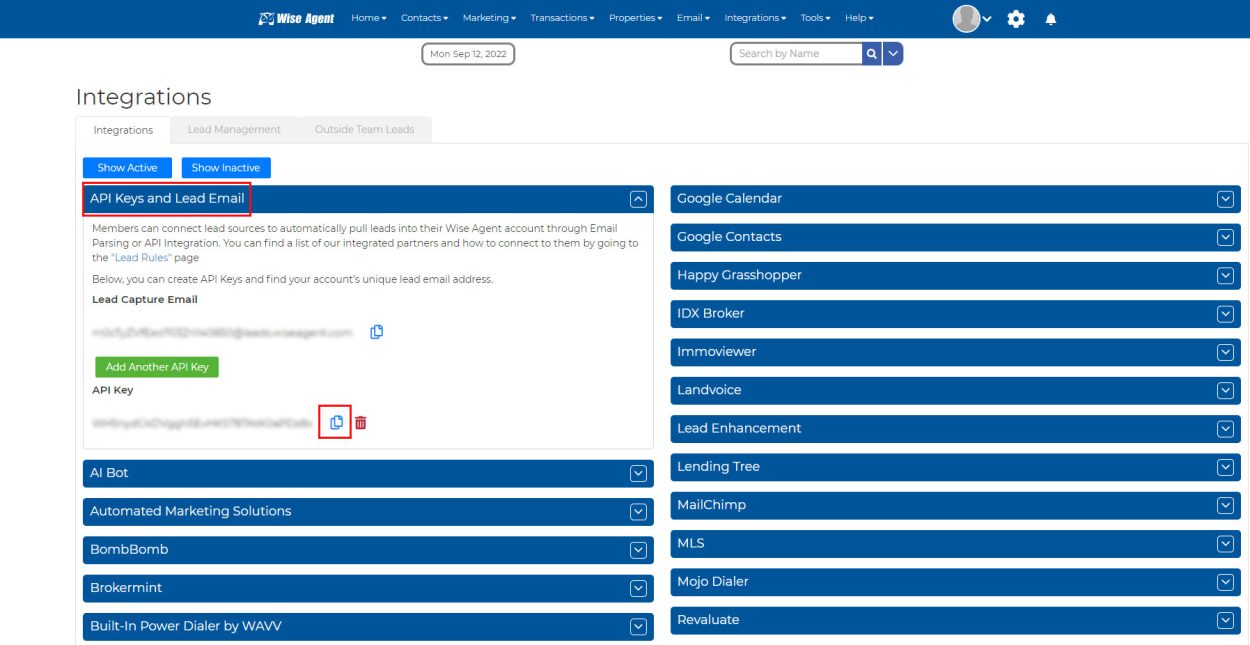Image resolution: width=1250 pixels, height=645 pixels.
Task: Expand the Google Calendar integration
Action: click(1225, 199)
